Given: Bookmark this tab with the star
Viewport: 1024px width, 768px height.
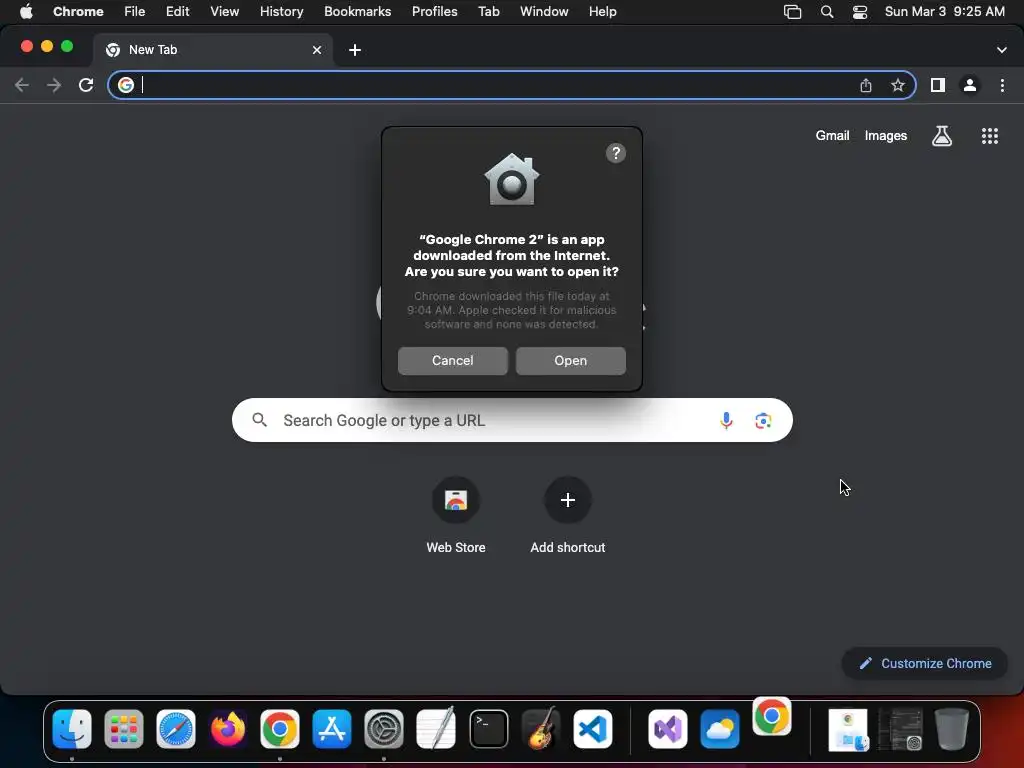Looking at the screenshot, I should click(x=898, y=85).
